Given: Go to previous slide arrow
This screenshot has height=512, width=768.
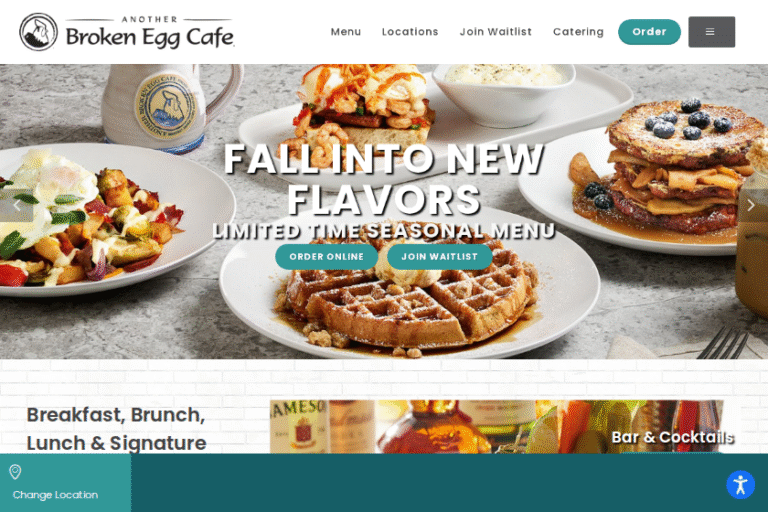Looking at the screenshot, I should click(x=17, y=205).
